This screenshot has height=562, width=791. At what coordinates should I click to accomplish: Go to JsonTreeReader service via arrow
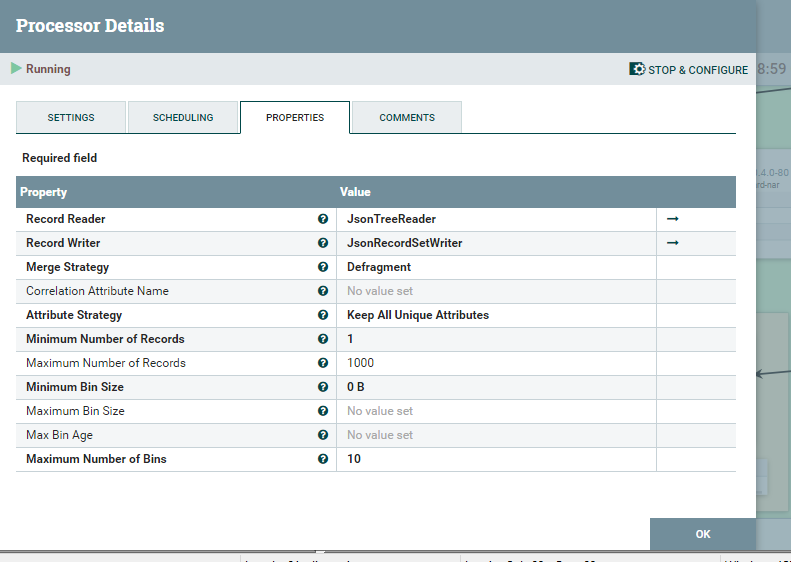pyautogui.click(x=673, y=219)
